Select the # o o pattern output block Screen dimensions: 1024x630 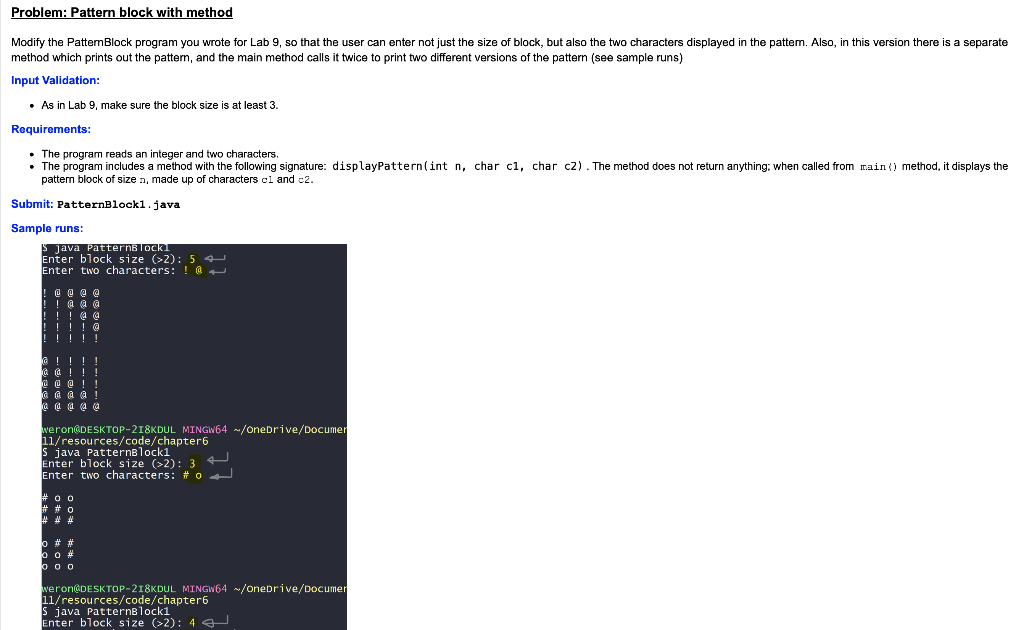tap(55, 508)
